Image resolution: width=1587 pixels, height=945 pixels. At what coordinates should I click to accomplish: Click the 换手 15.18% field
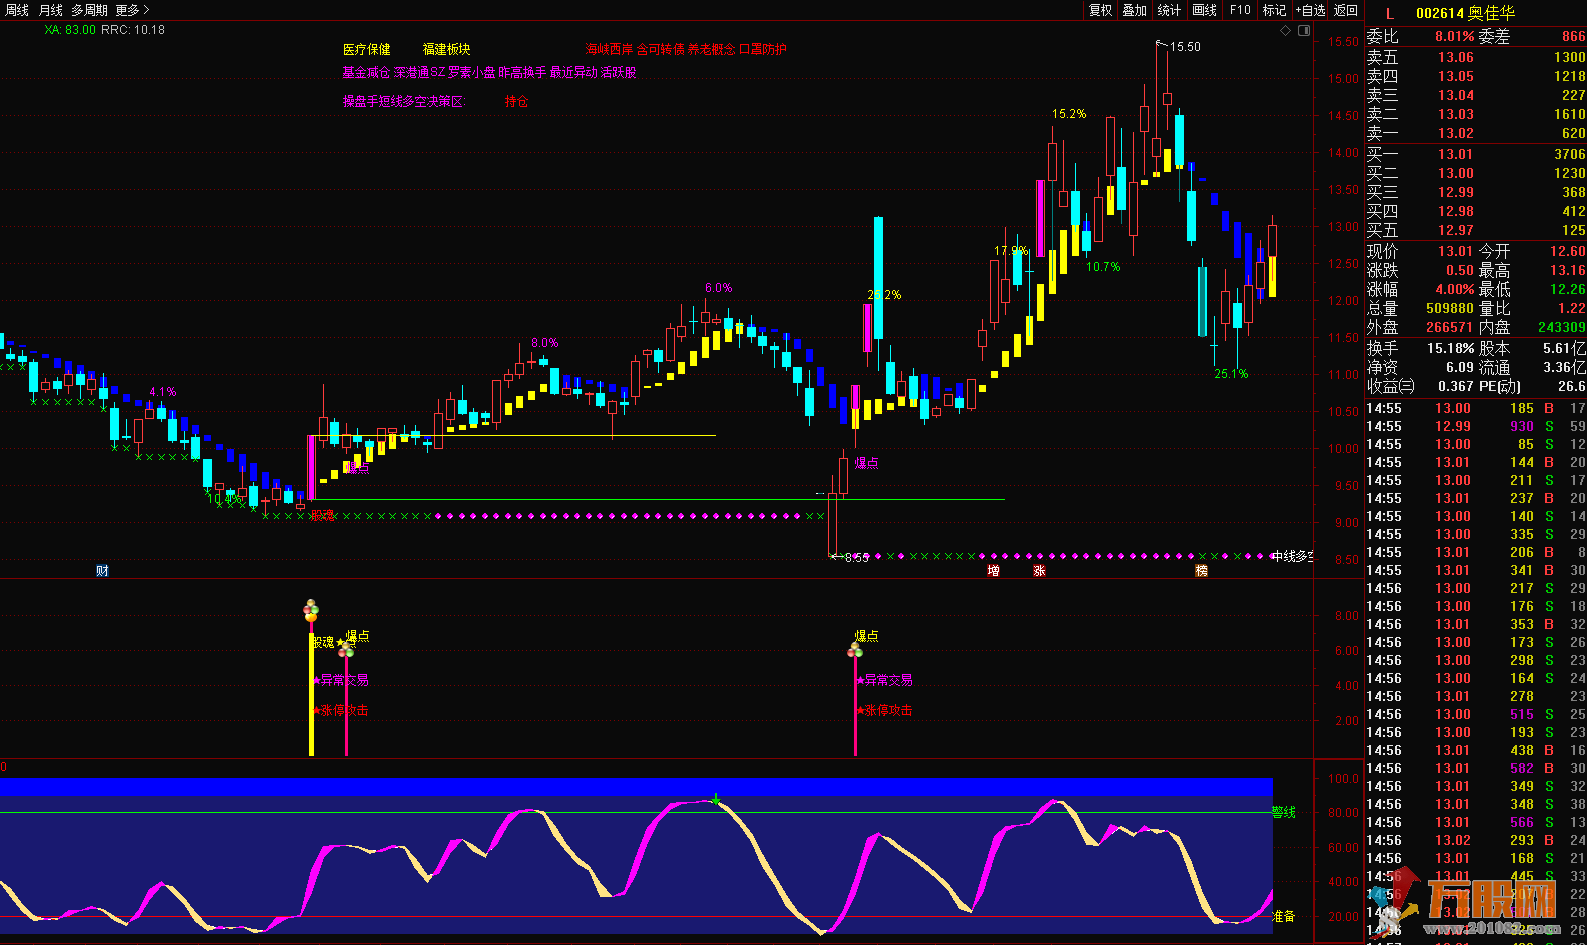[1420, 348]
